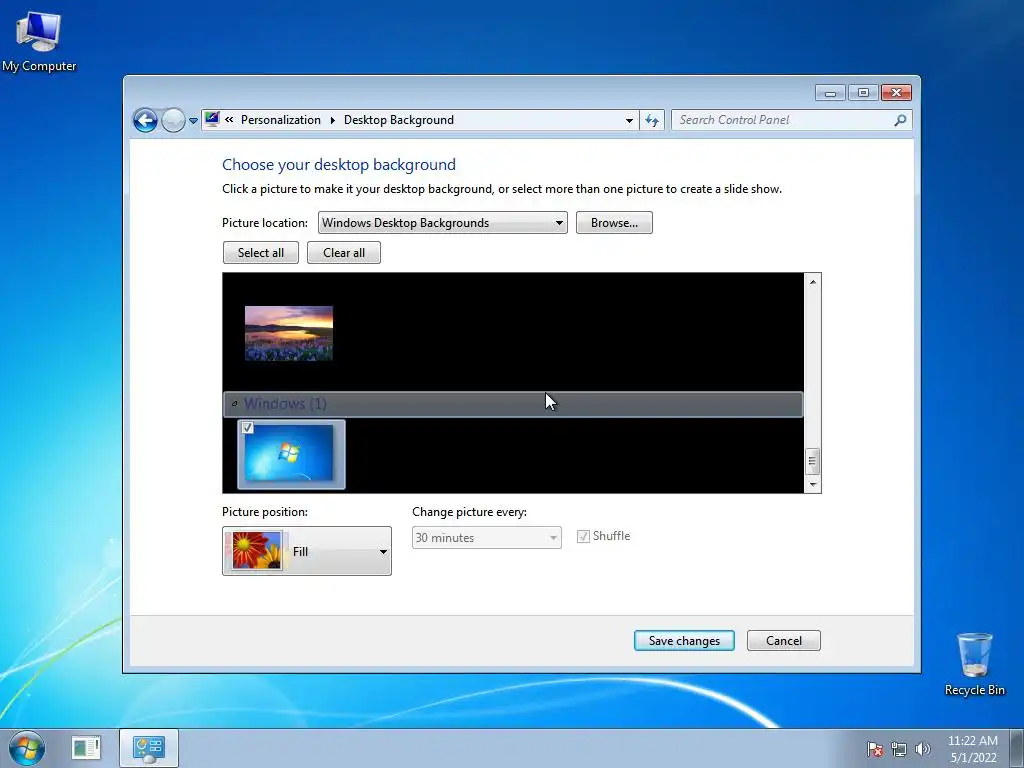Click the taskbar clock showing 11:22 AM

[x=973, y=749]
